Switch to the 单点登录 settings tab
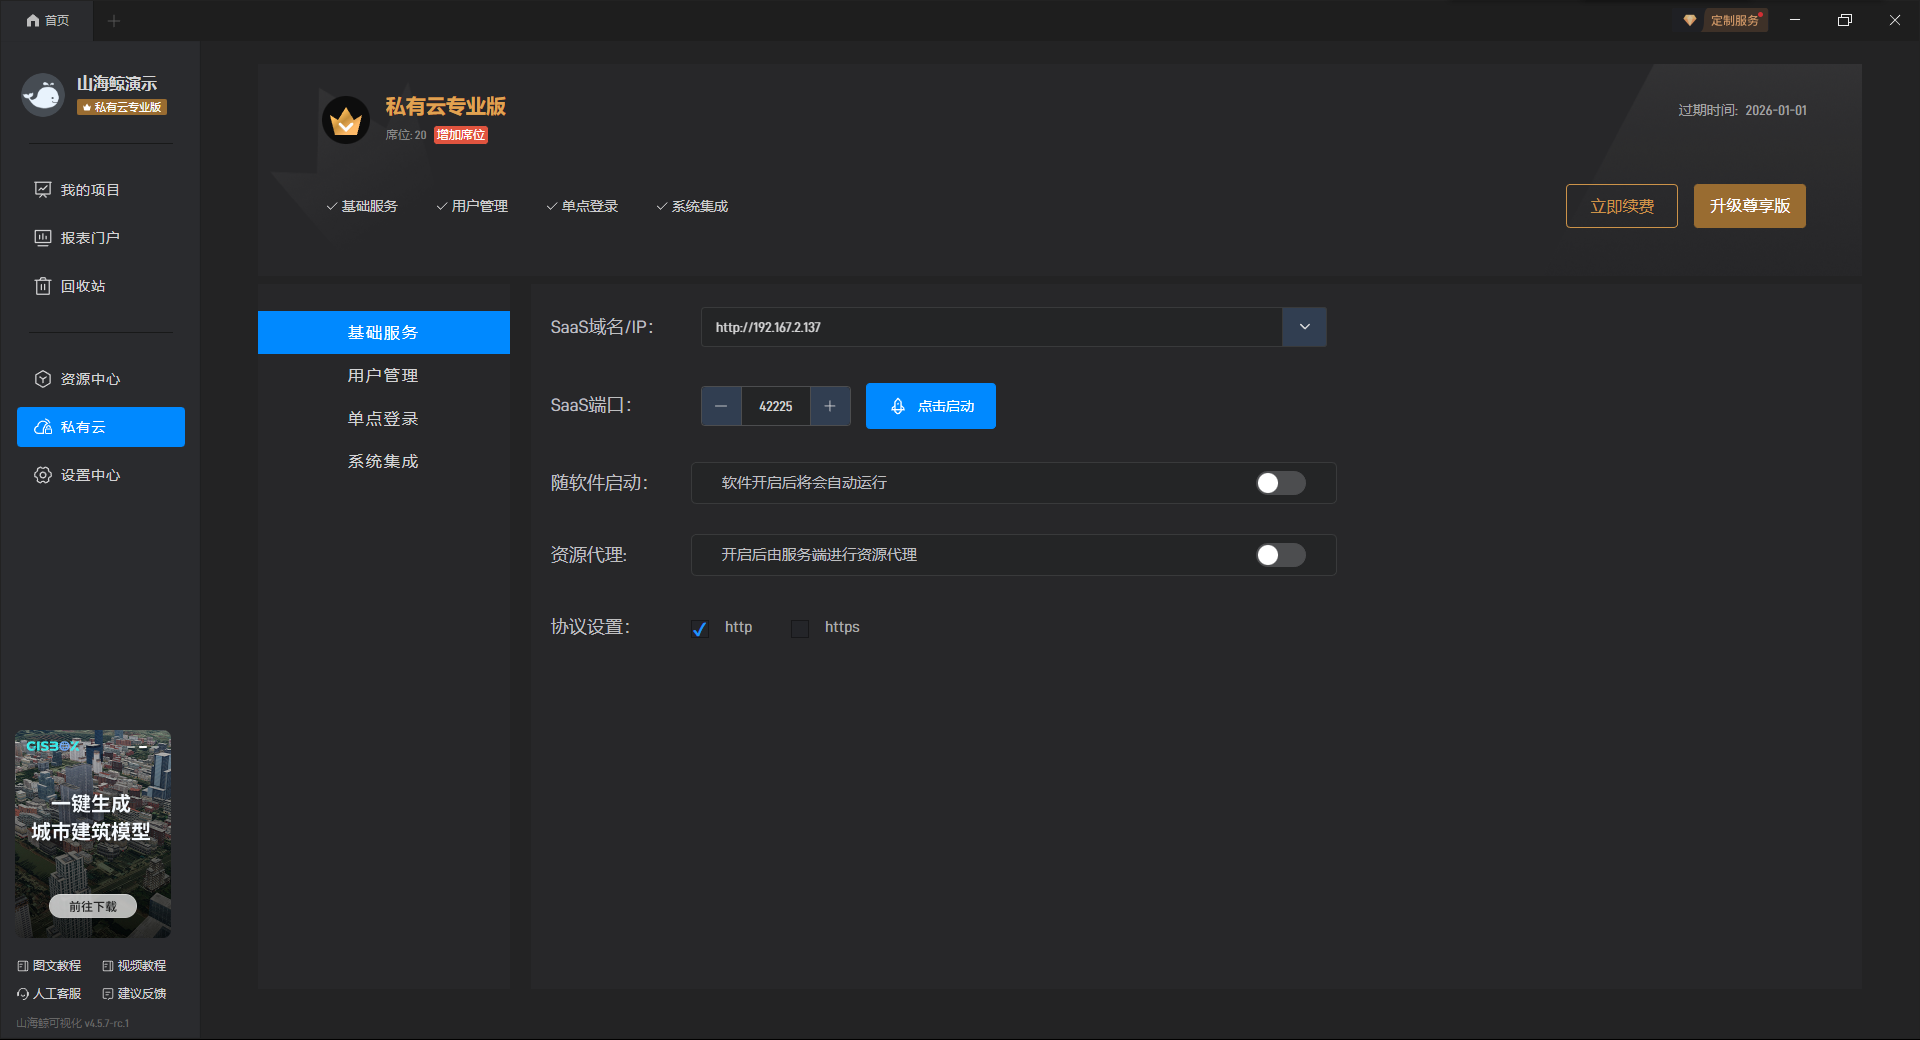This screenshot has width=1920, height=1040. [x=384, y=418]
